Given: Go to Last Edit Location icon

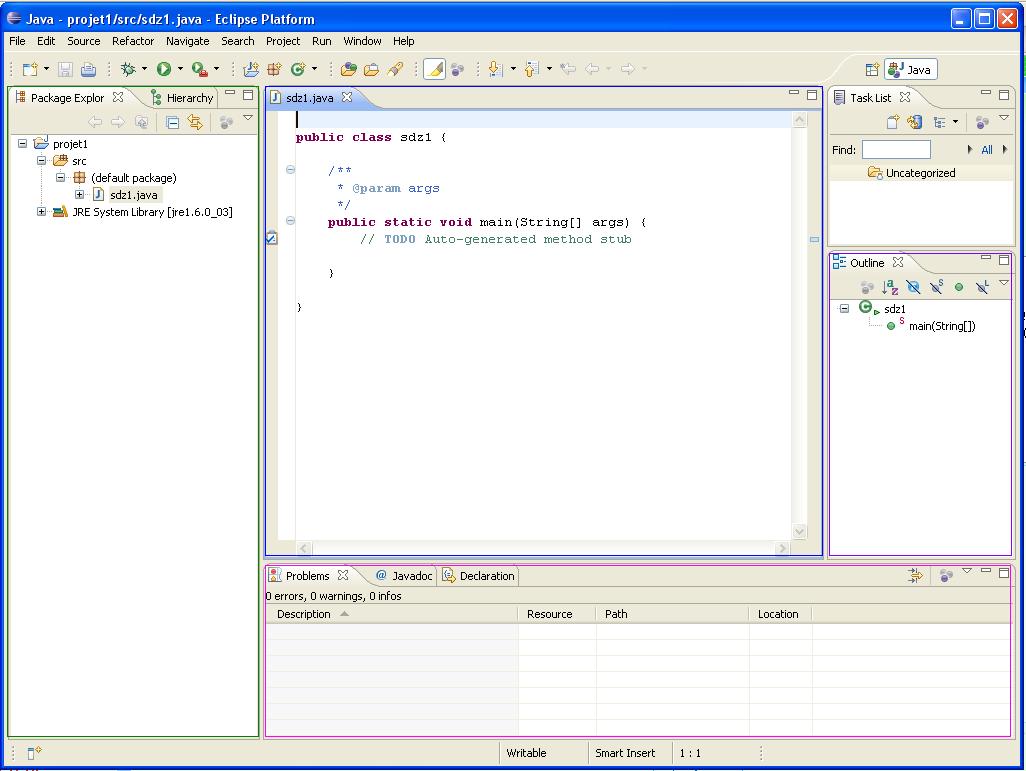Looking at the screenshot, I should pyautogui.click(x=567, y=69).
